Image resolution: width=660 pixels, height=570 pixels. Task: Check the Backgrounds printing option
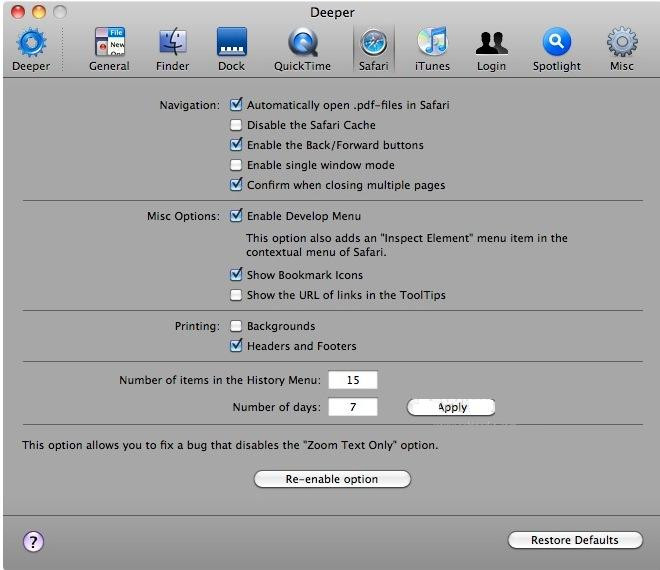tap(236, 326)
